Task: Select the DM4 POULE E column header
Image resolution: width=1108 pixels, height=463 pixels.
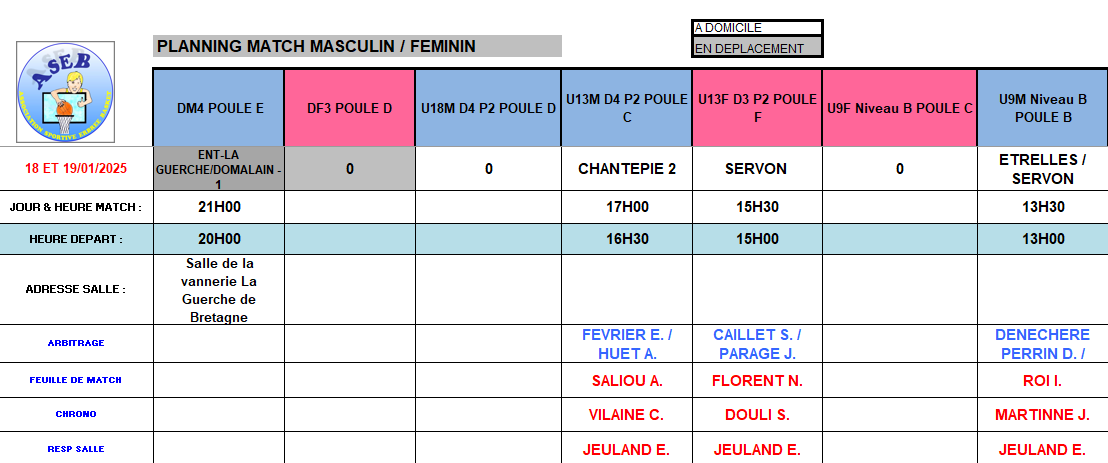Action: point(219,108)
